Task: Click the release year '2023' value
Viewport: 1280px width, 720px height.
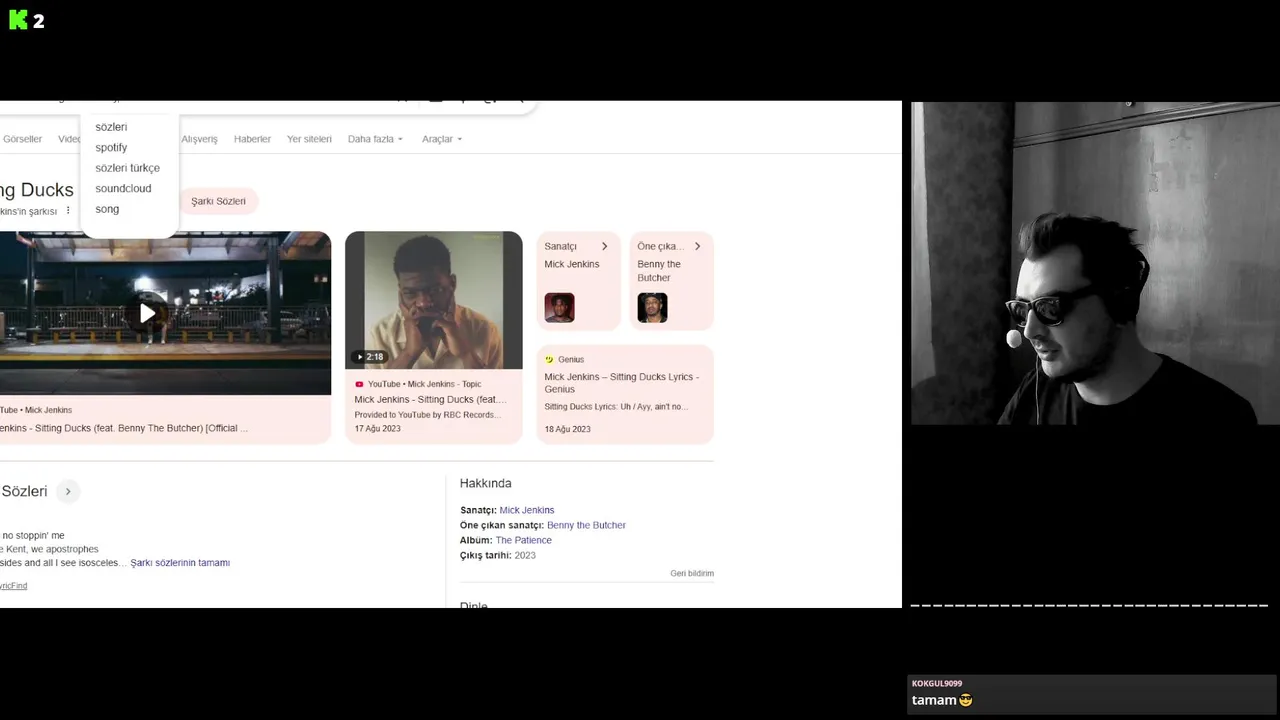Action: click(525, 555)
